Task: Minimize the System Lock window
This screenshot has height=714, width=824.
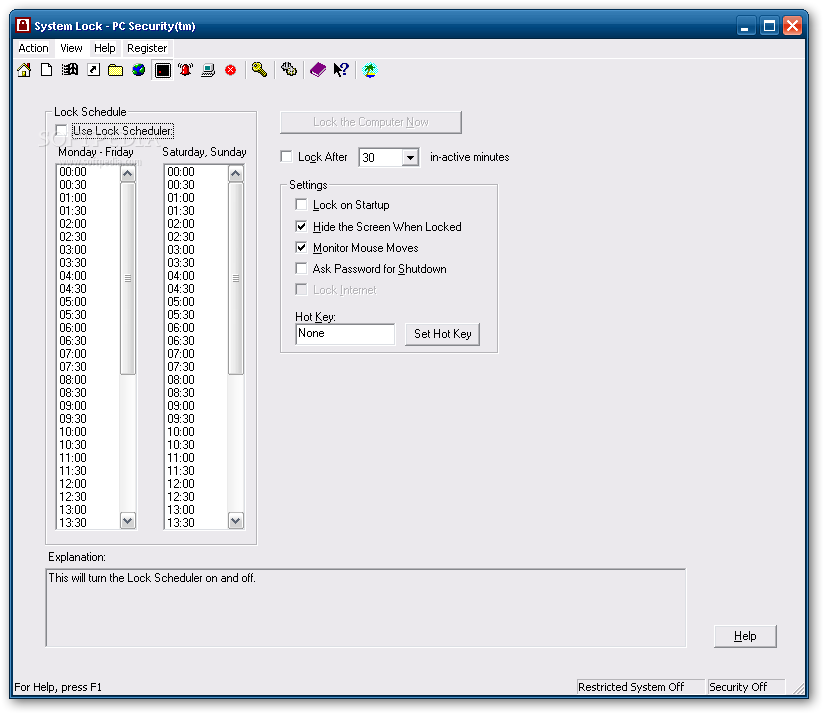Action: point(745,26)
